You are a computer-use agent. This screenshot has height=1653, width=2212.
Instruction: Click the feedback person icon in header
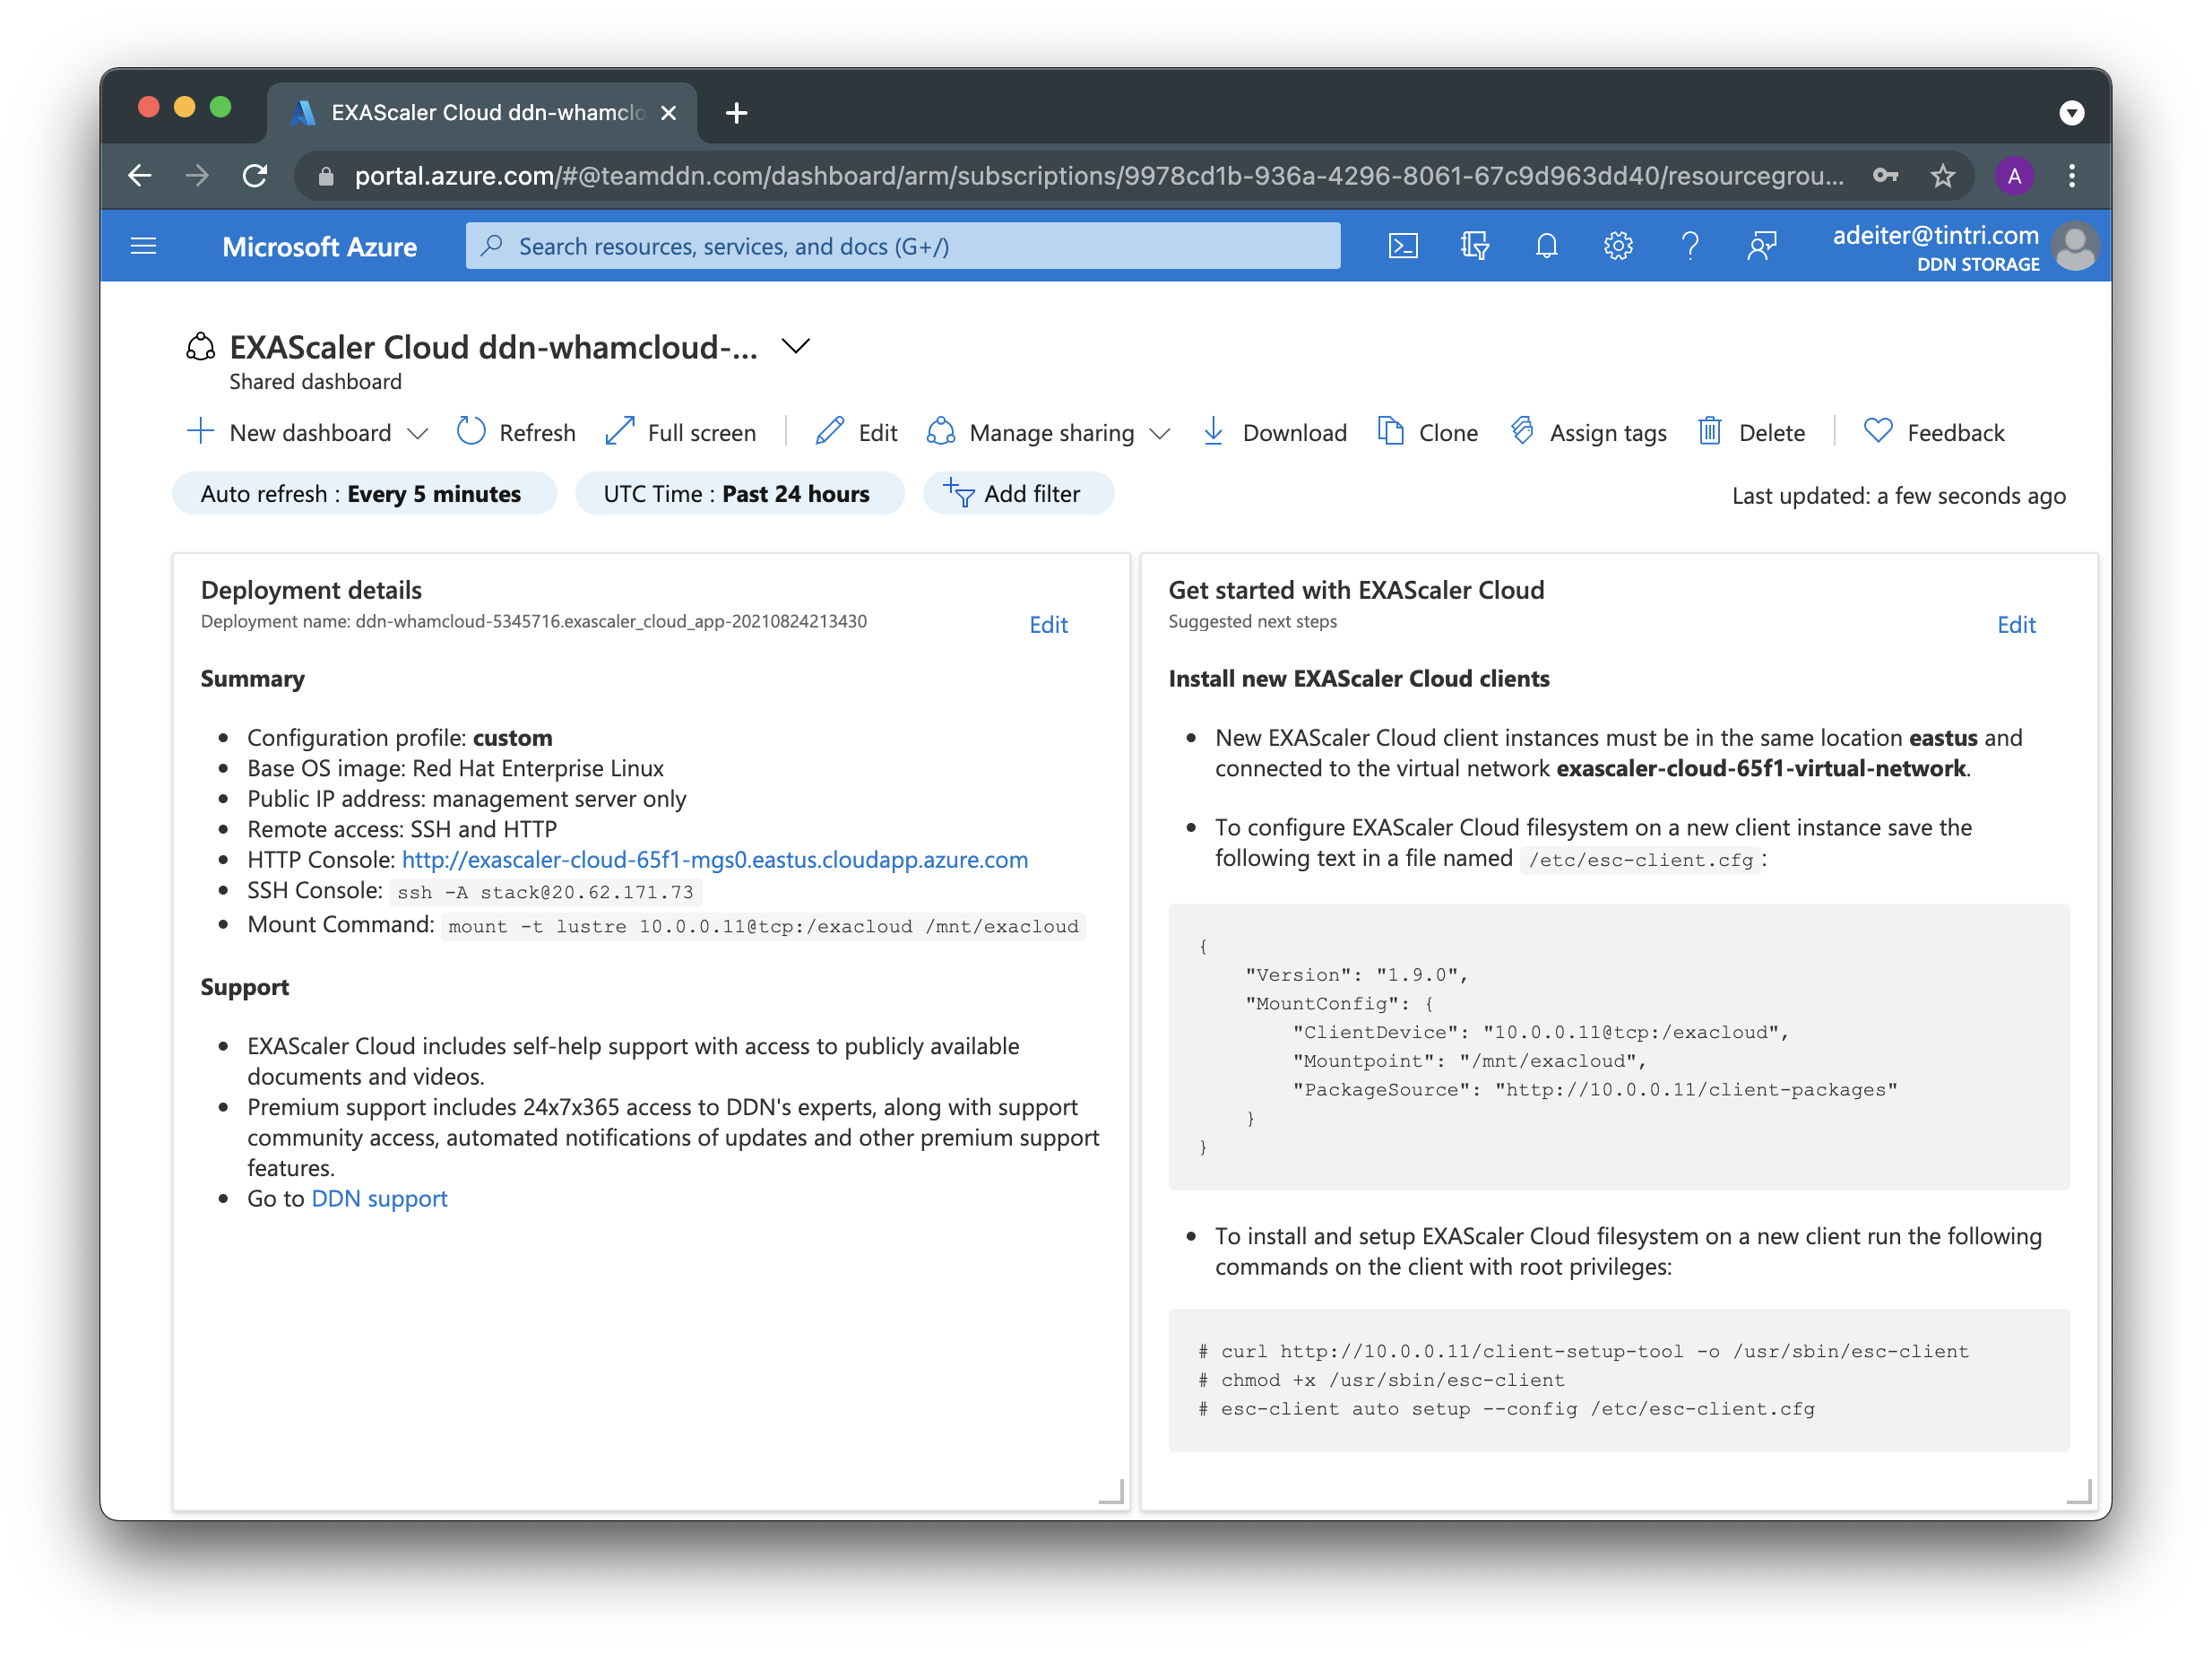click(1761, 246)
